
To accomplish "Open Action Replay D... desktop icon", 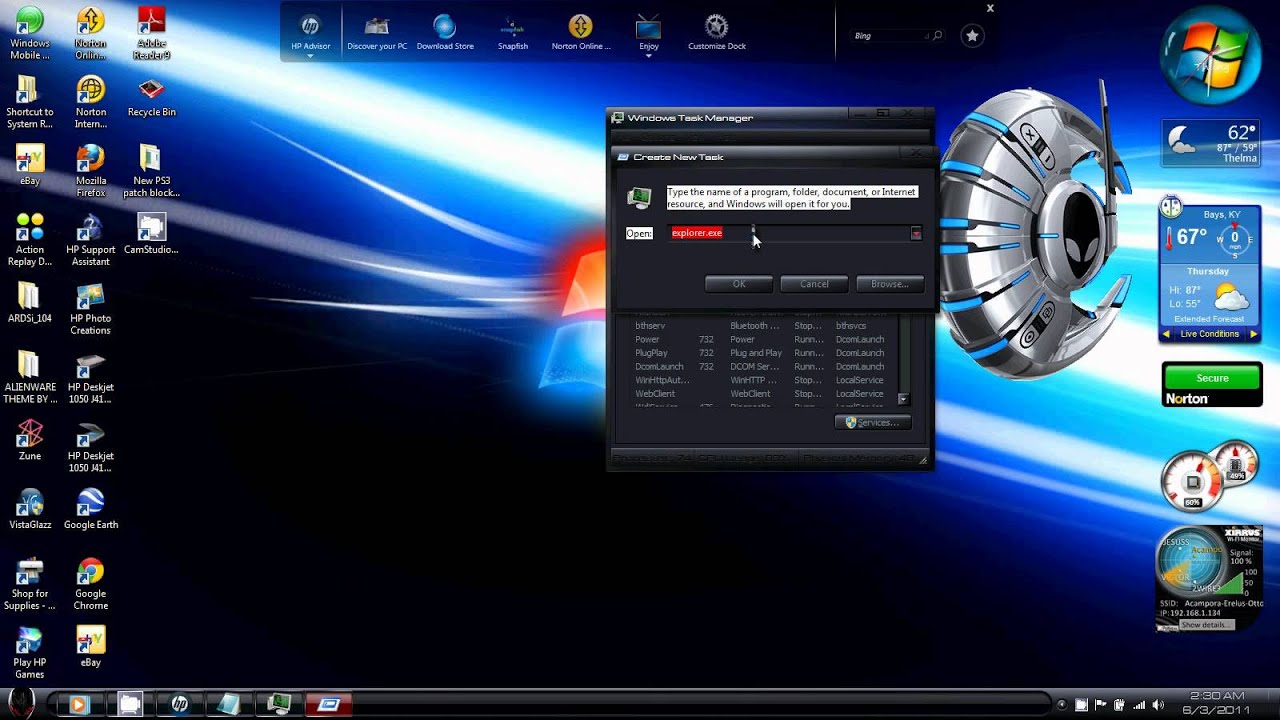I will click(30, 240).
